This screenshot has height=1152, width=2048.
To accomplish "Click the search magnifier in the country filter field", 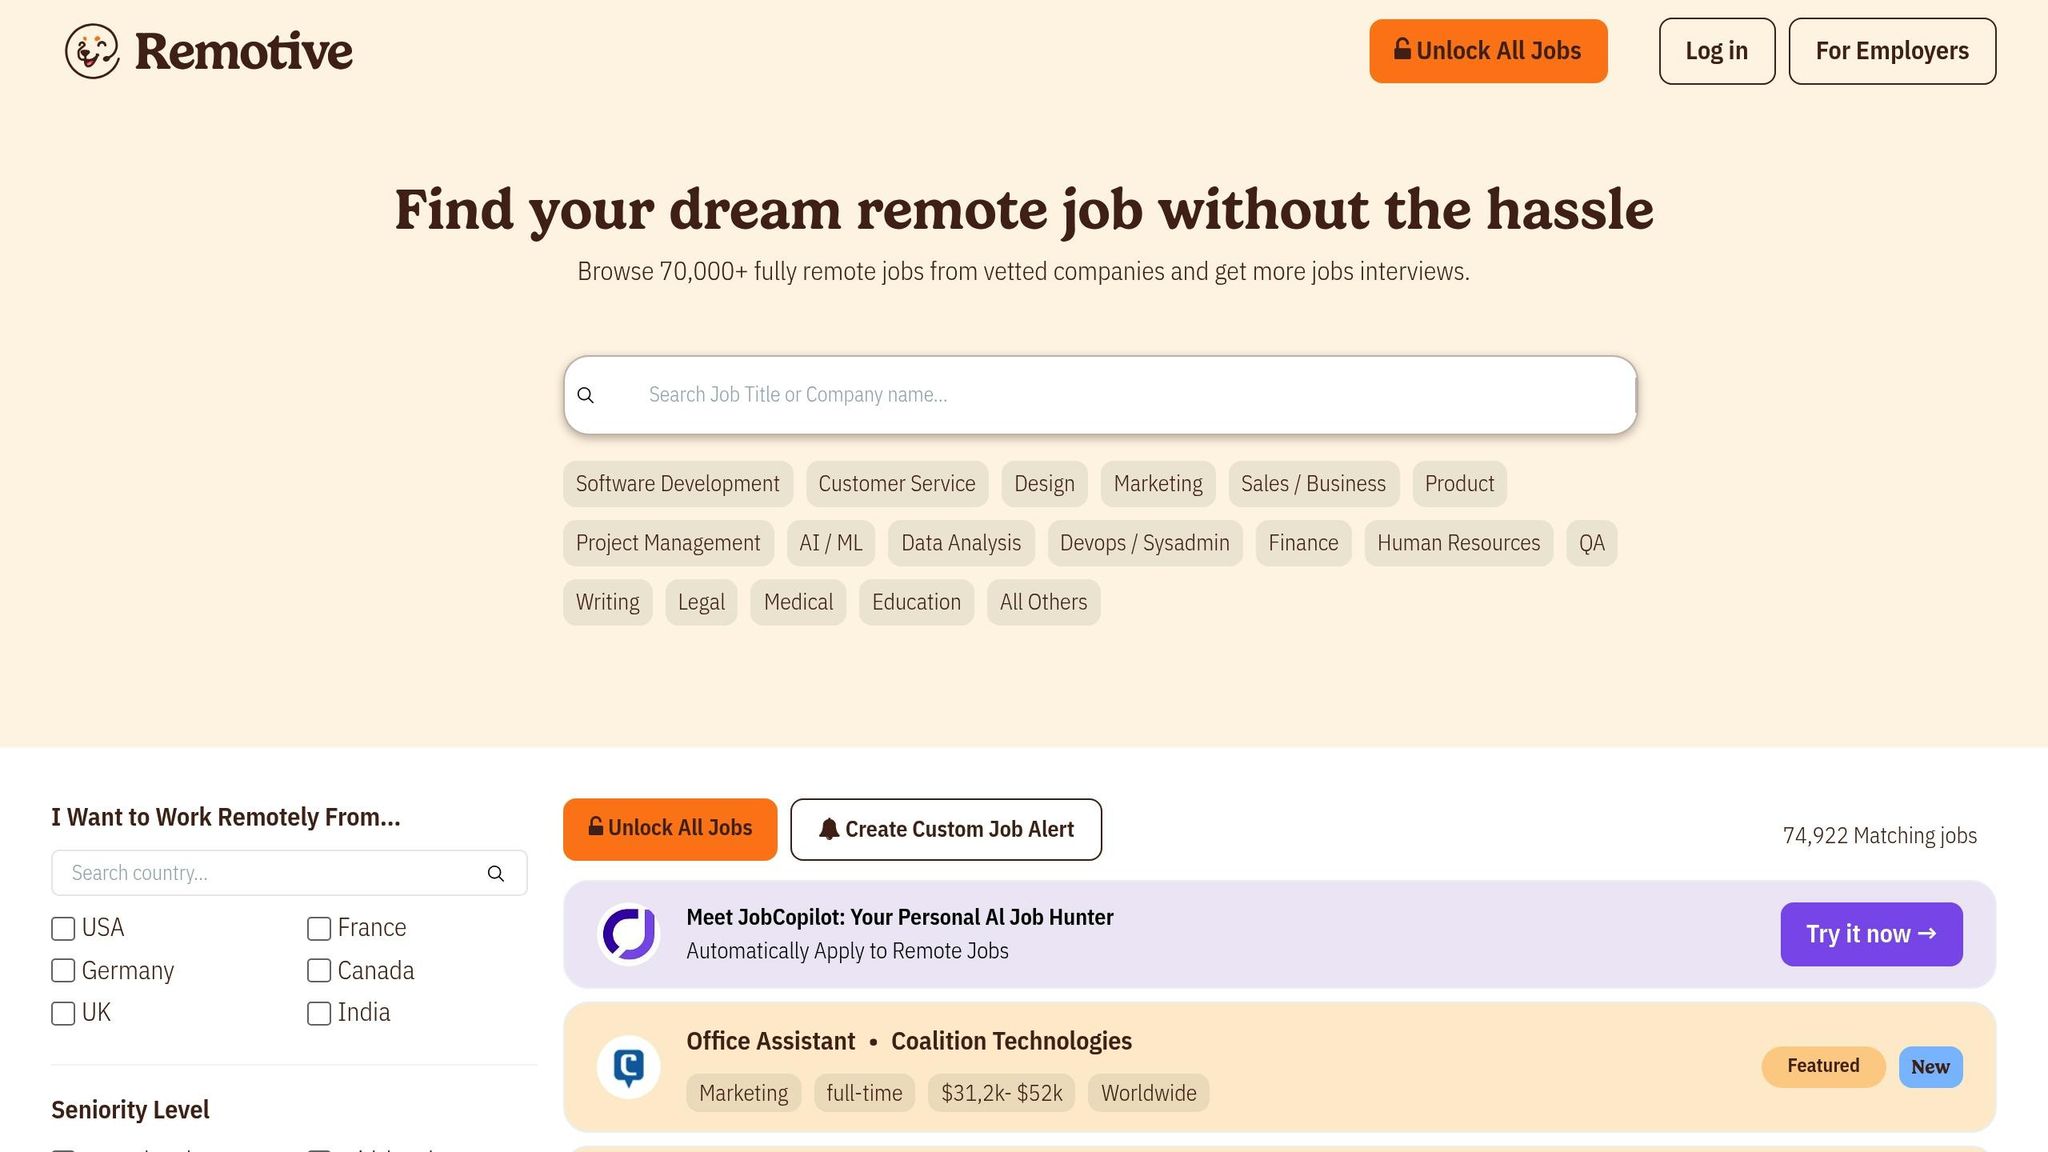I will [496, 873].
